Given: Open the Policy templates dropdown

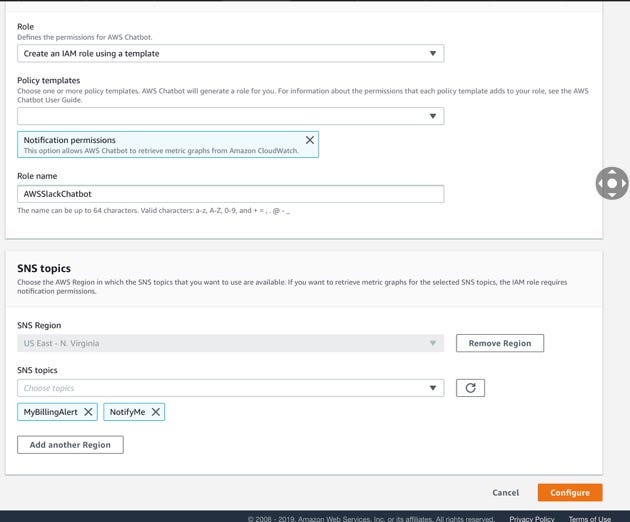Looking at the screenshot, I should coord(230,116).
